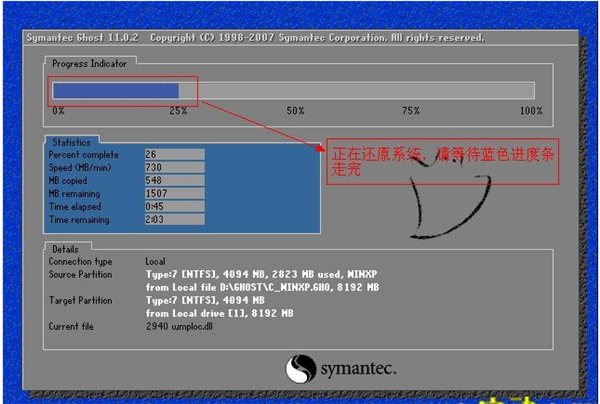This screenshot has height=404, width=600.
Task: Click the 75% progress scale label
Action: click(411, 111)
